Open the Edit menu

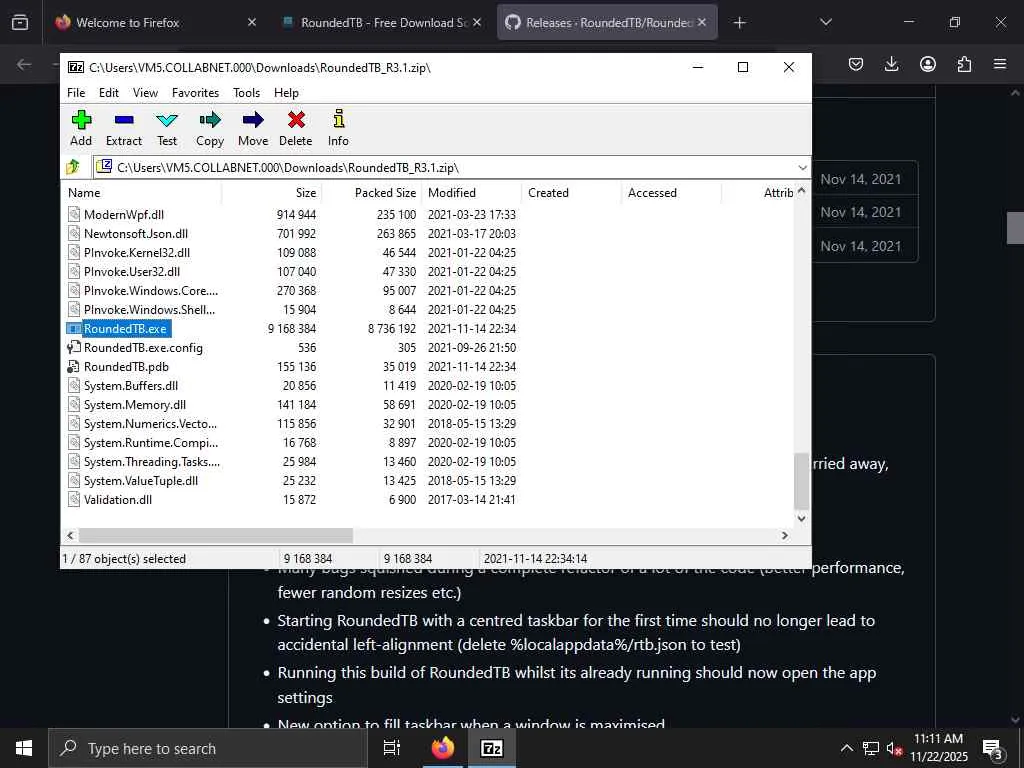(108, 93)
